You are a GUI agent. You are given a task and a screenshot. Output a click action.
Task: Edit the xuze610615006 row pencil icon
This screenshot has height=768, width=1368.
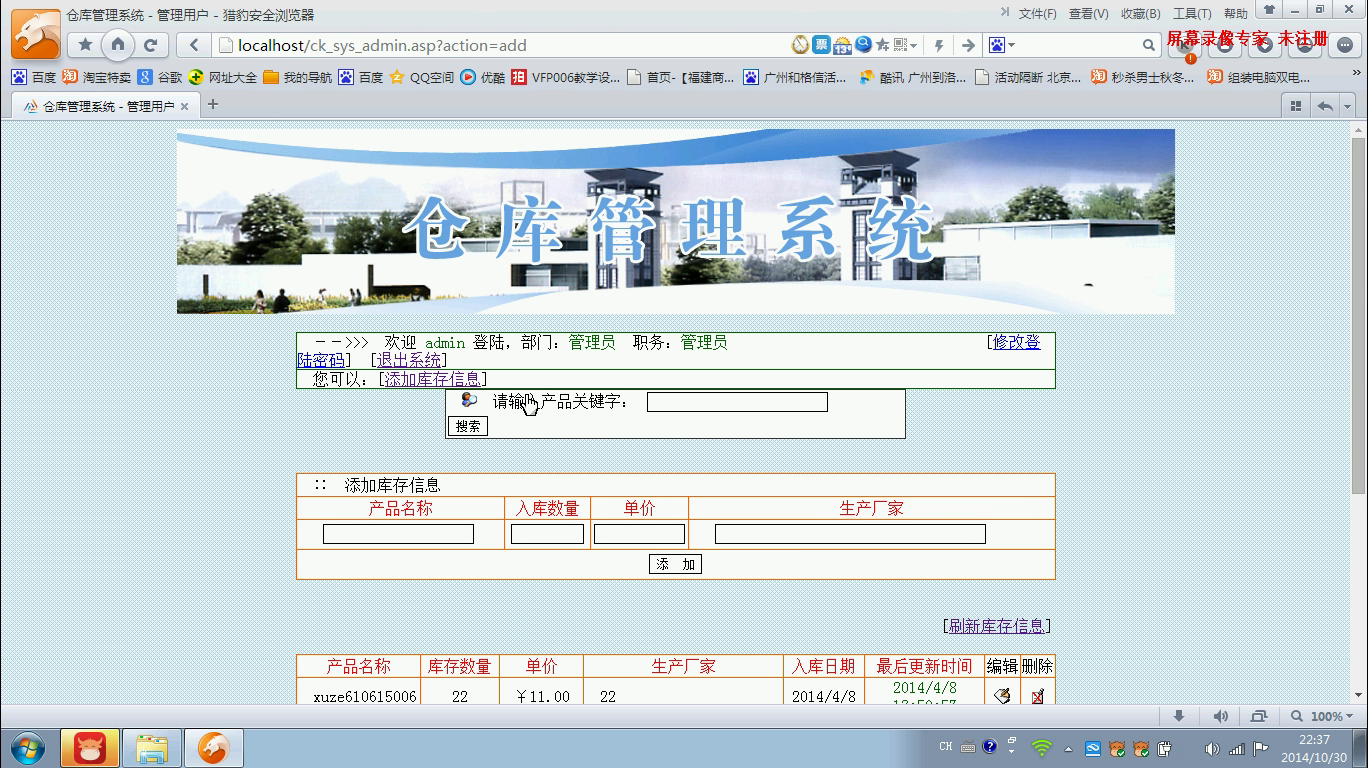tap(1002, 695)
